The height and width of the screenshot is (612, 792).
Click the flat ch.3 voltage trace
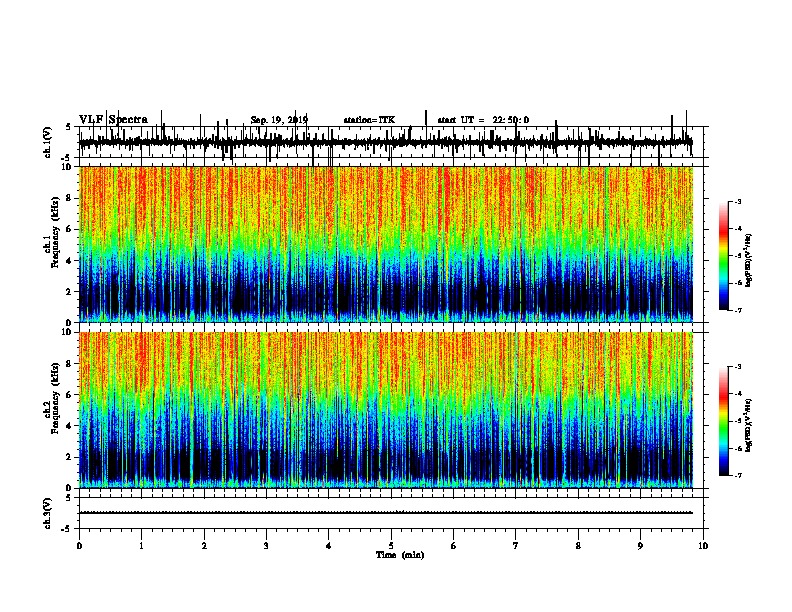click(x=386, y=513)
